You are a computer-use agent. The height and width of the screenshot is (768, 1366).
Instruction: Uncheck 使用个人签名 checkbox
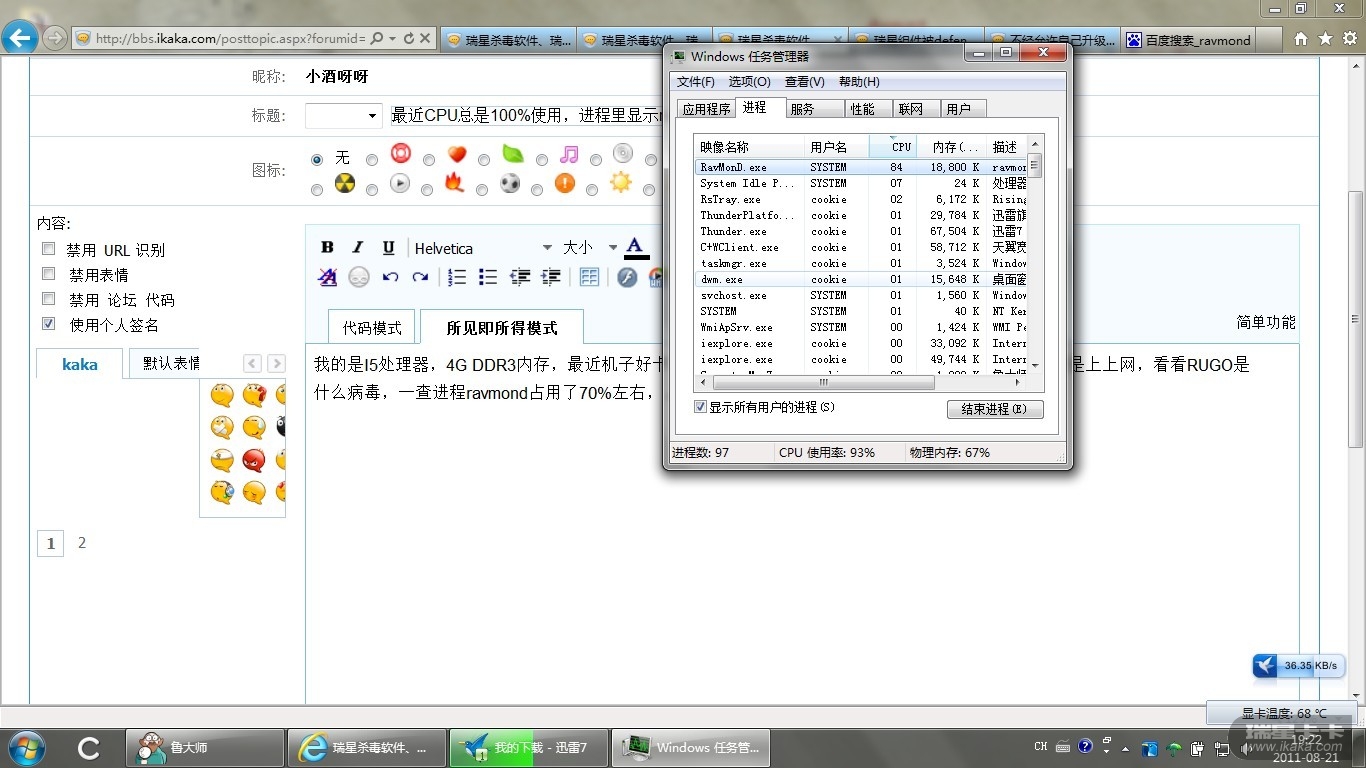(48, 324)
